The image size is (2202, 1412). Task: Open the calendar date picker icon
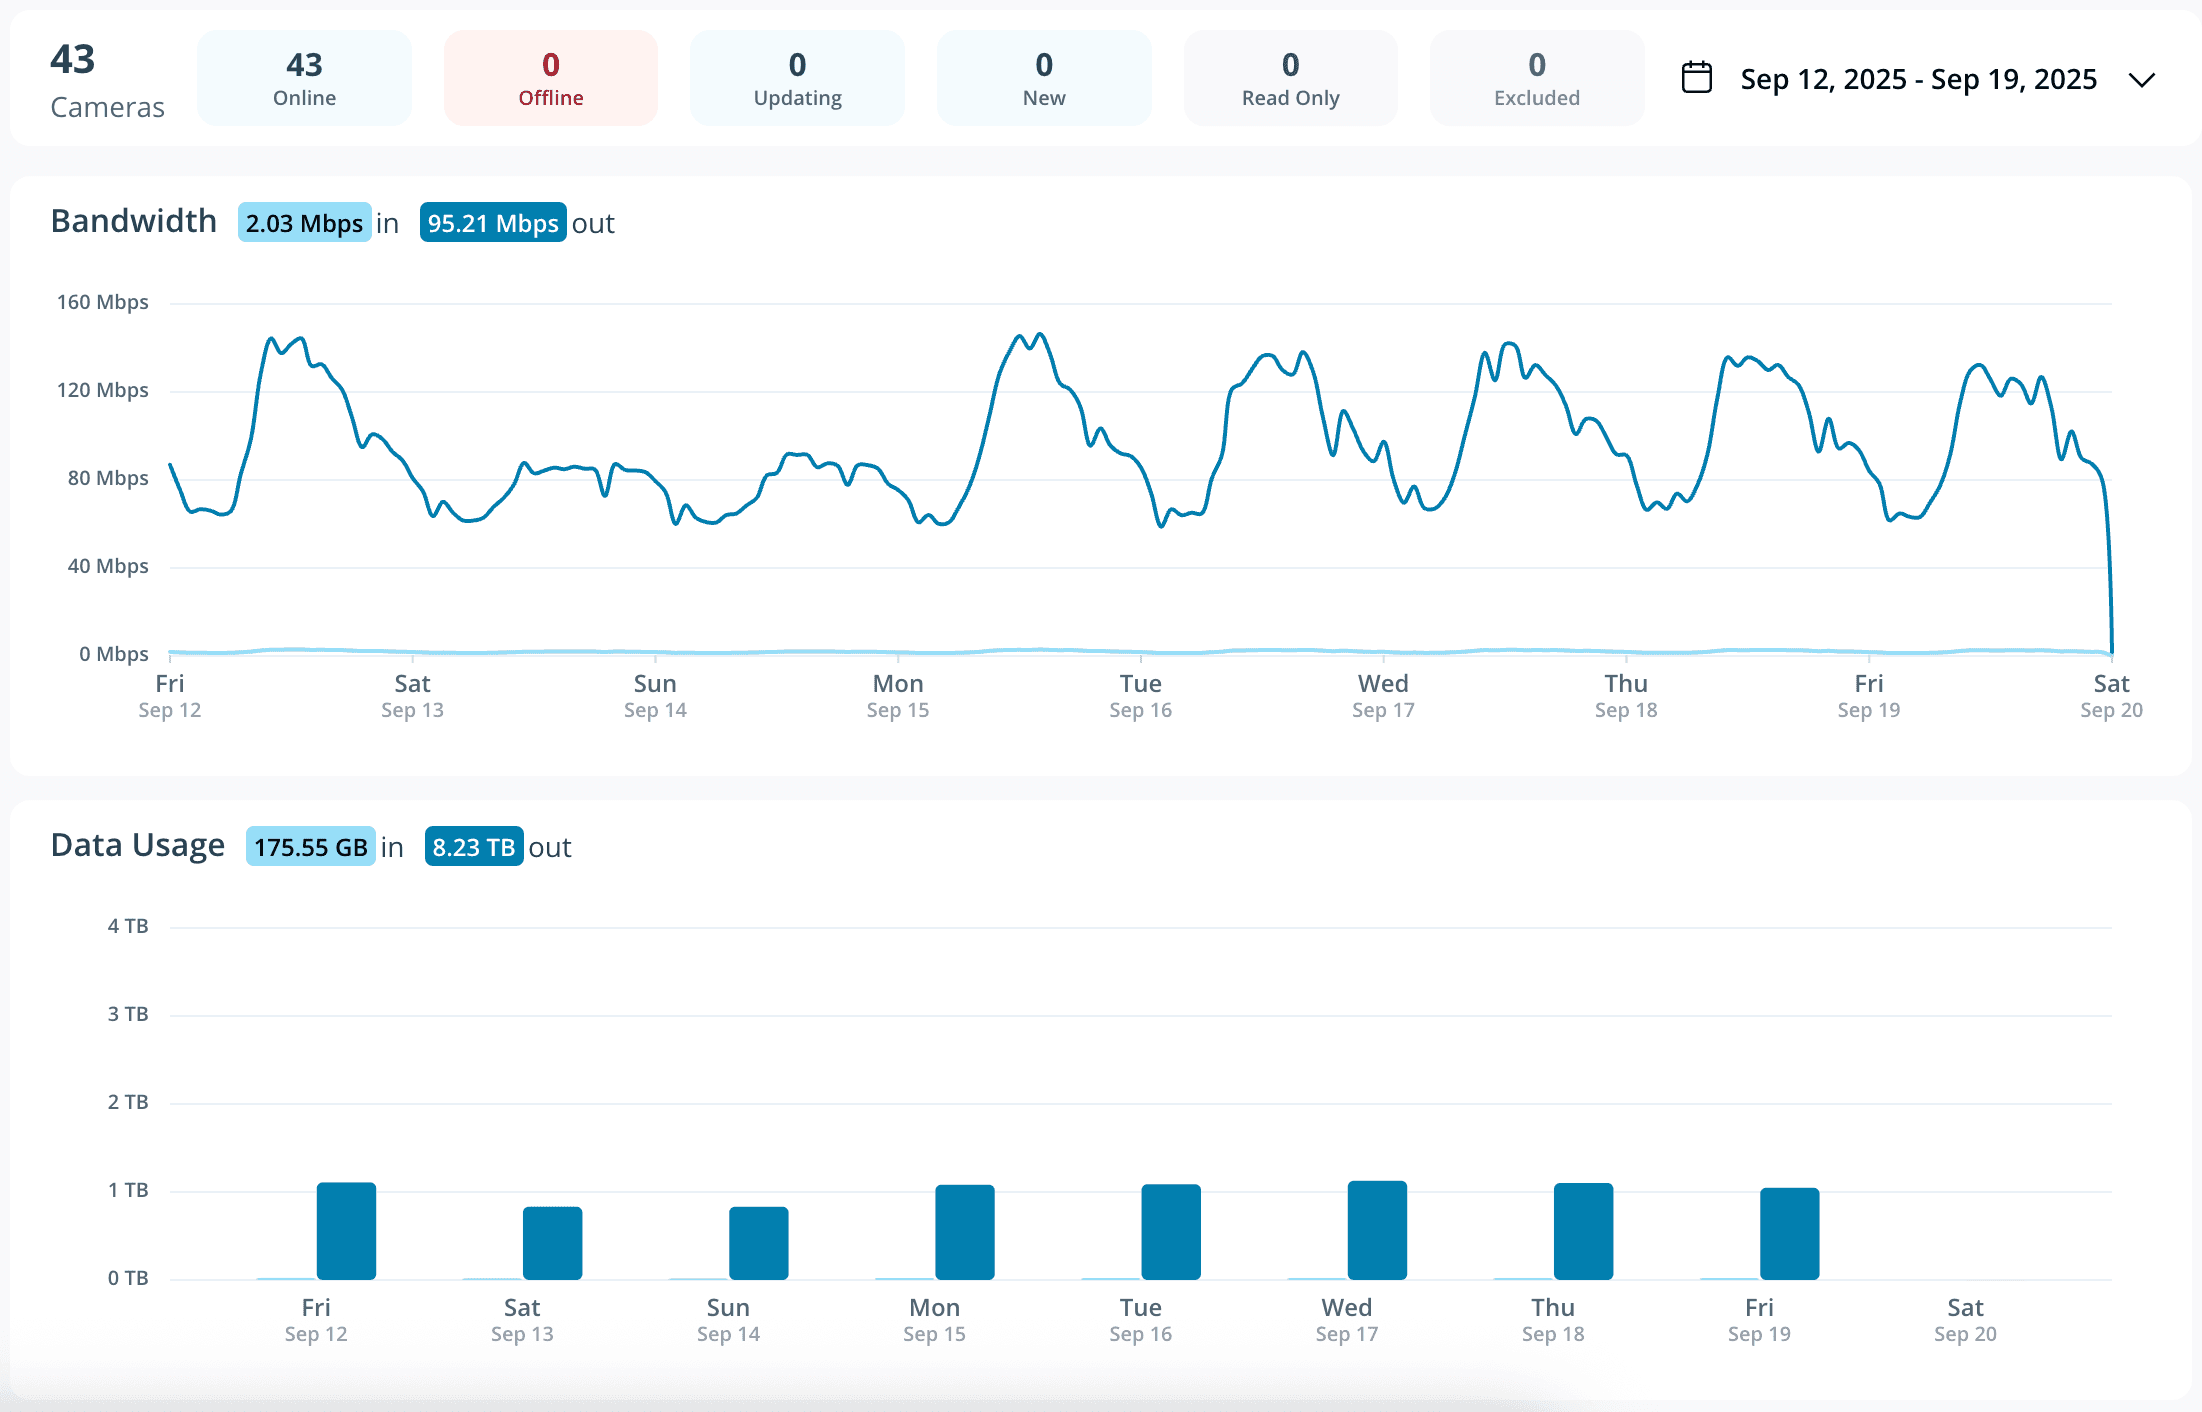[1697, 78]
